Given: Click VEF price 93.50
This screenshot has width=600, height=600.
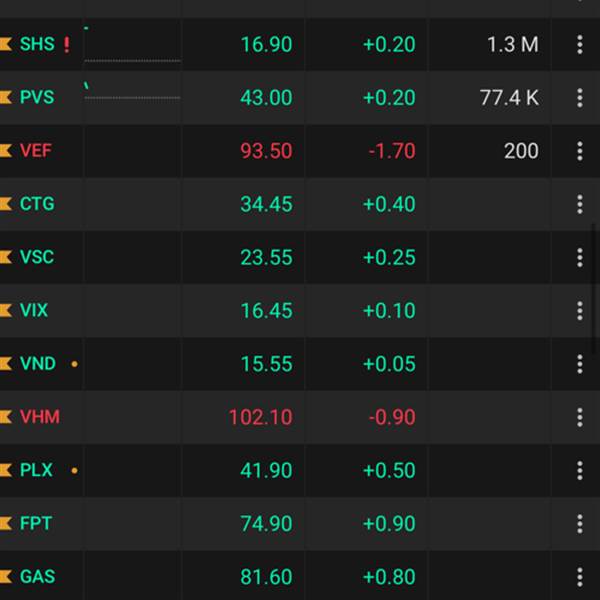Looking at the screenshot, I should coord(266,151).
